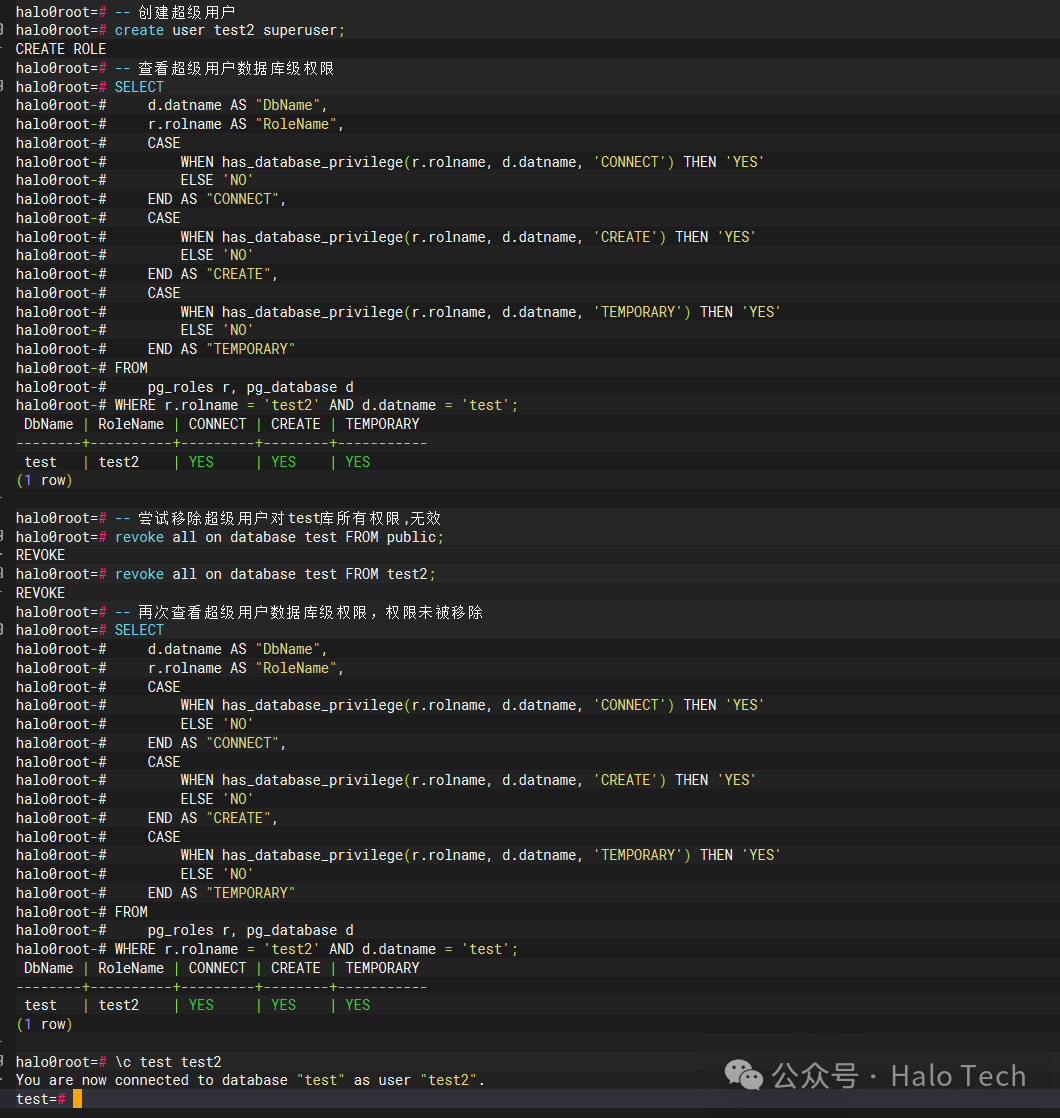Click YES under CREATE in the first result table
This screenshot has height=1118, width=1060.
click(283, 462)
